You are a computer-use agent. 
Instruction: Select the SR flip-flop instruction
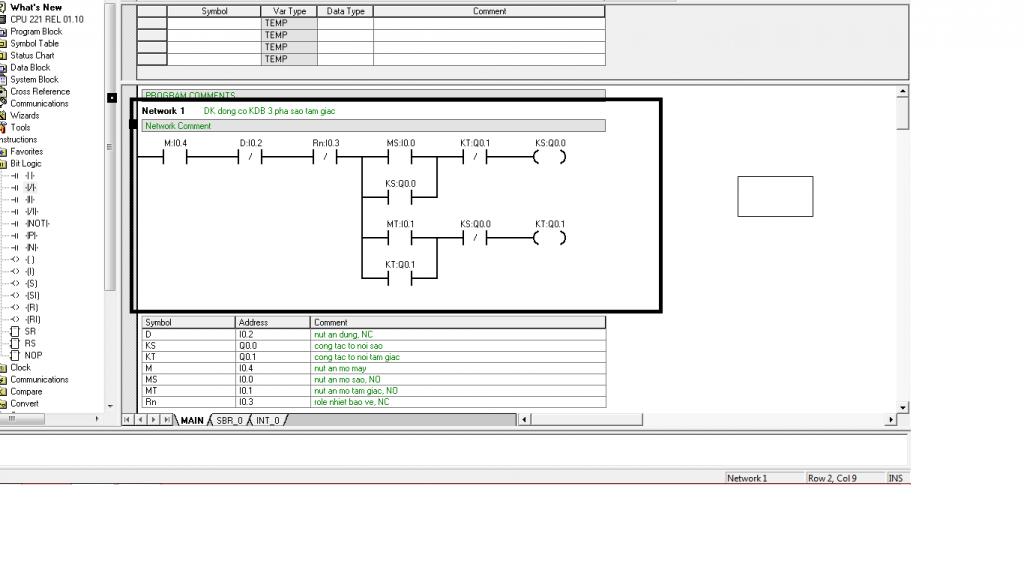(30, 331)
